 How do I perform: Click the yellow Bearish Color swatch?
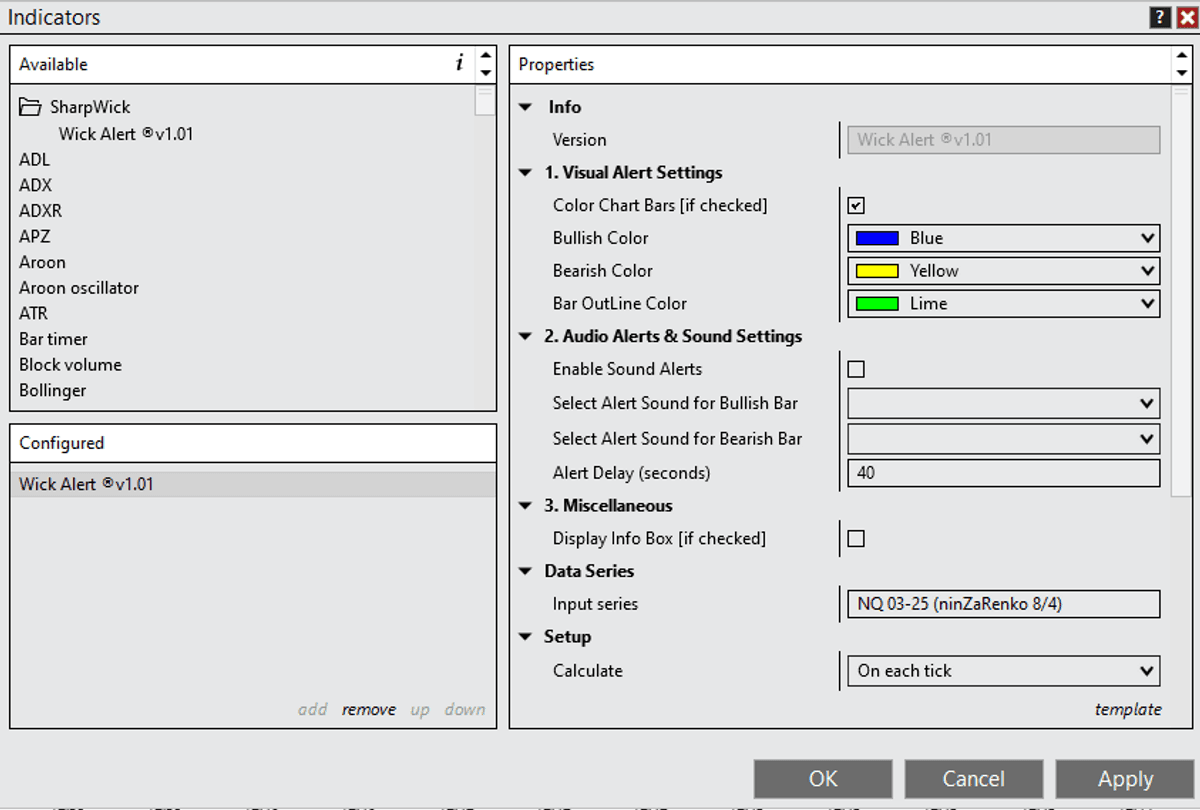(877, 271)
